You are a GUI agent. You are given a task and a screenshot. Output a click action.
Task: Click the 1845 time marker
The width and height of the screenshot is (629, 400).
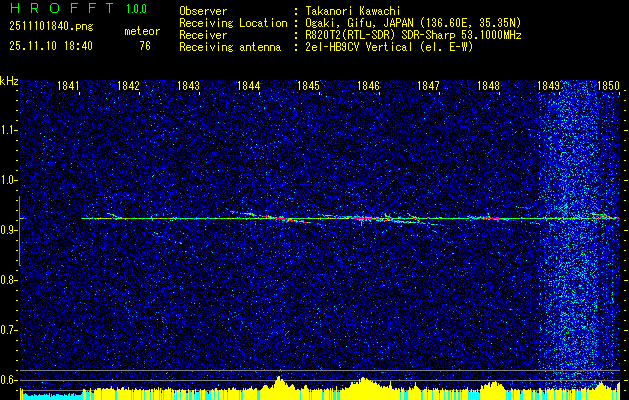tap(308, 85)
